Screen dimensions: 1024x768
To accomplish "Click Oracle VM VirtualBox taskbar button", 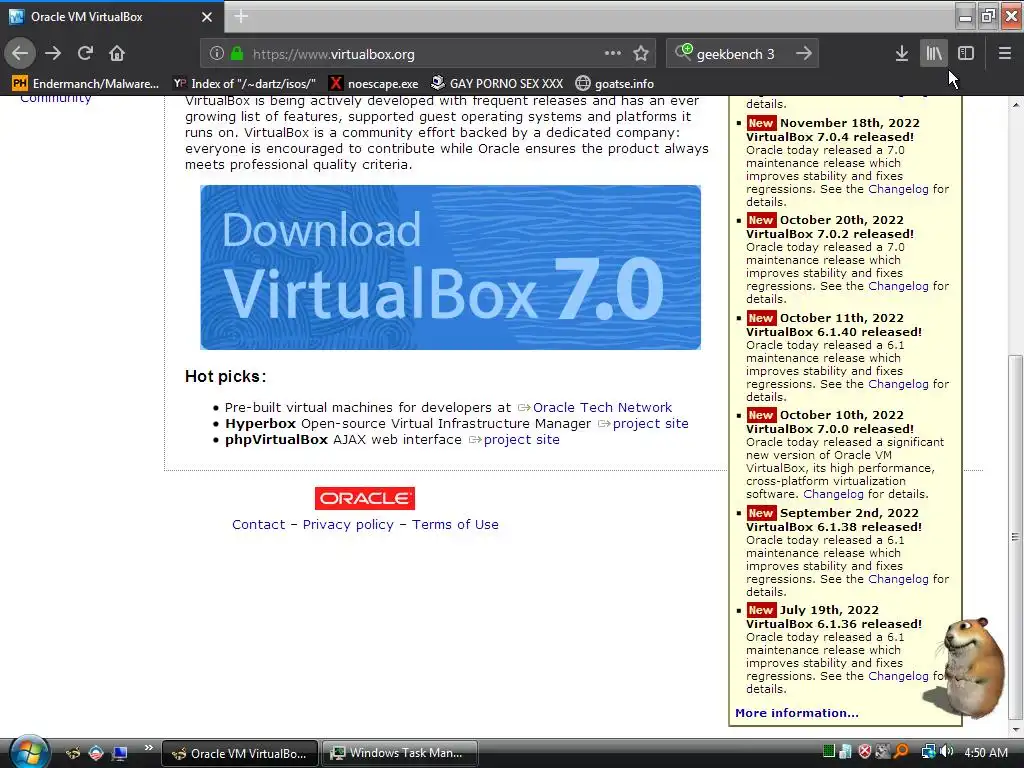I will [240, 753].
